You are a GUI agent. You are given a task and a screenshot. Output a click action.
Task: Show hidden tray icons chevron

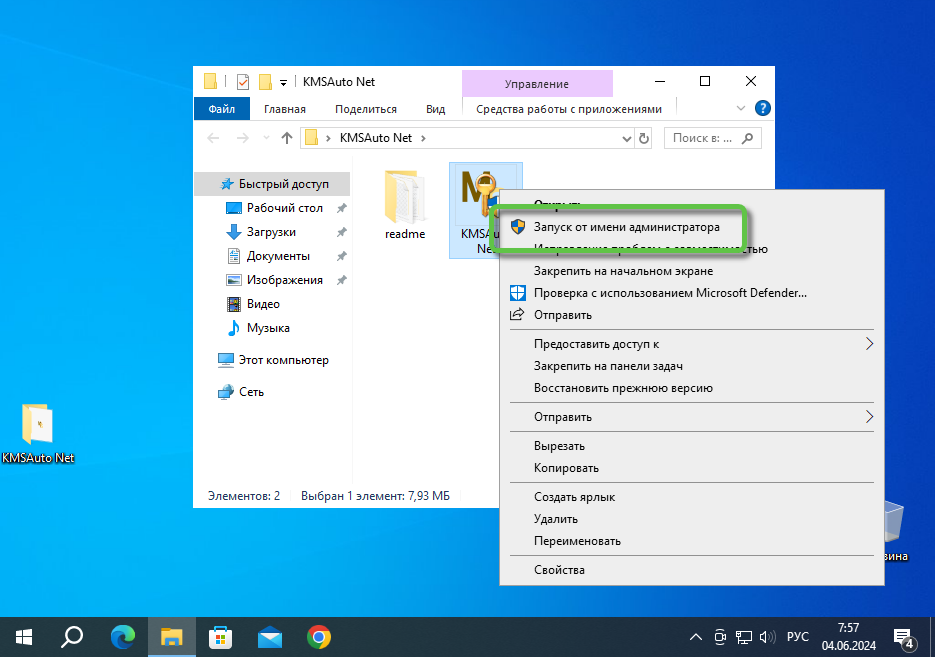pos(695,637)
